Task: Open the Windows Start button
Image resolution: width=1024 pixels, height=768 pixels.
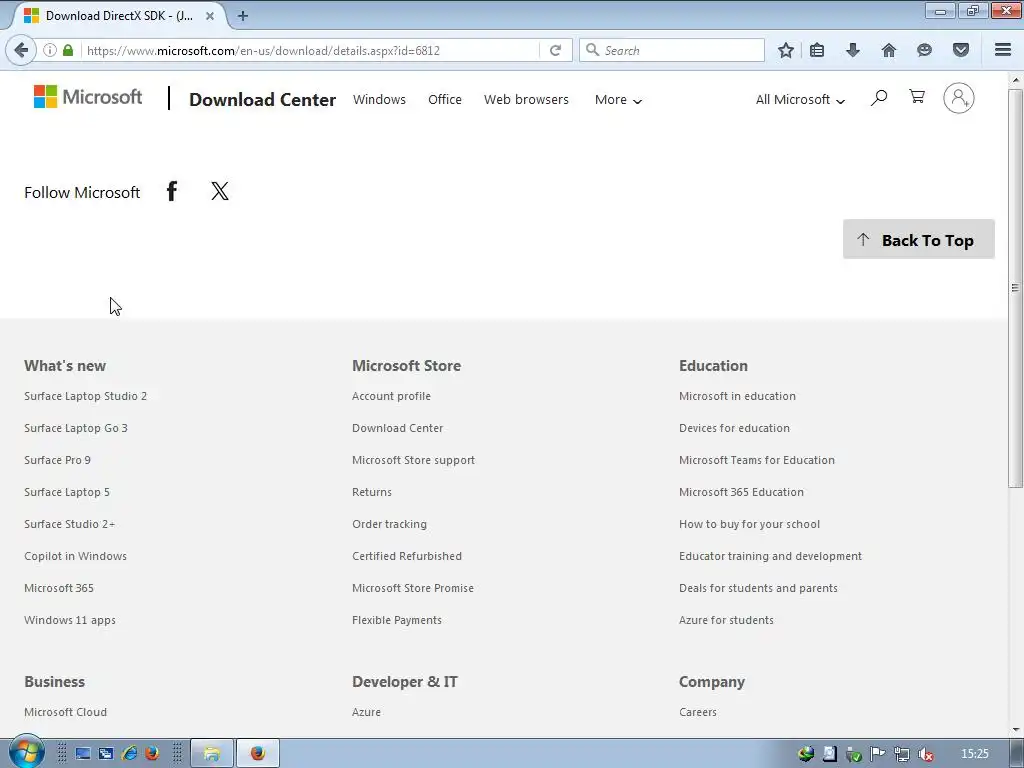Action: [x=26, y=753]
